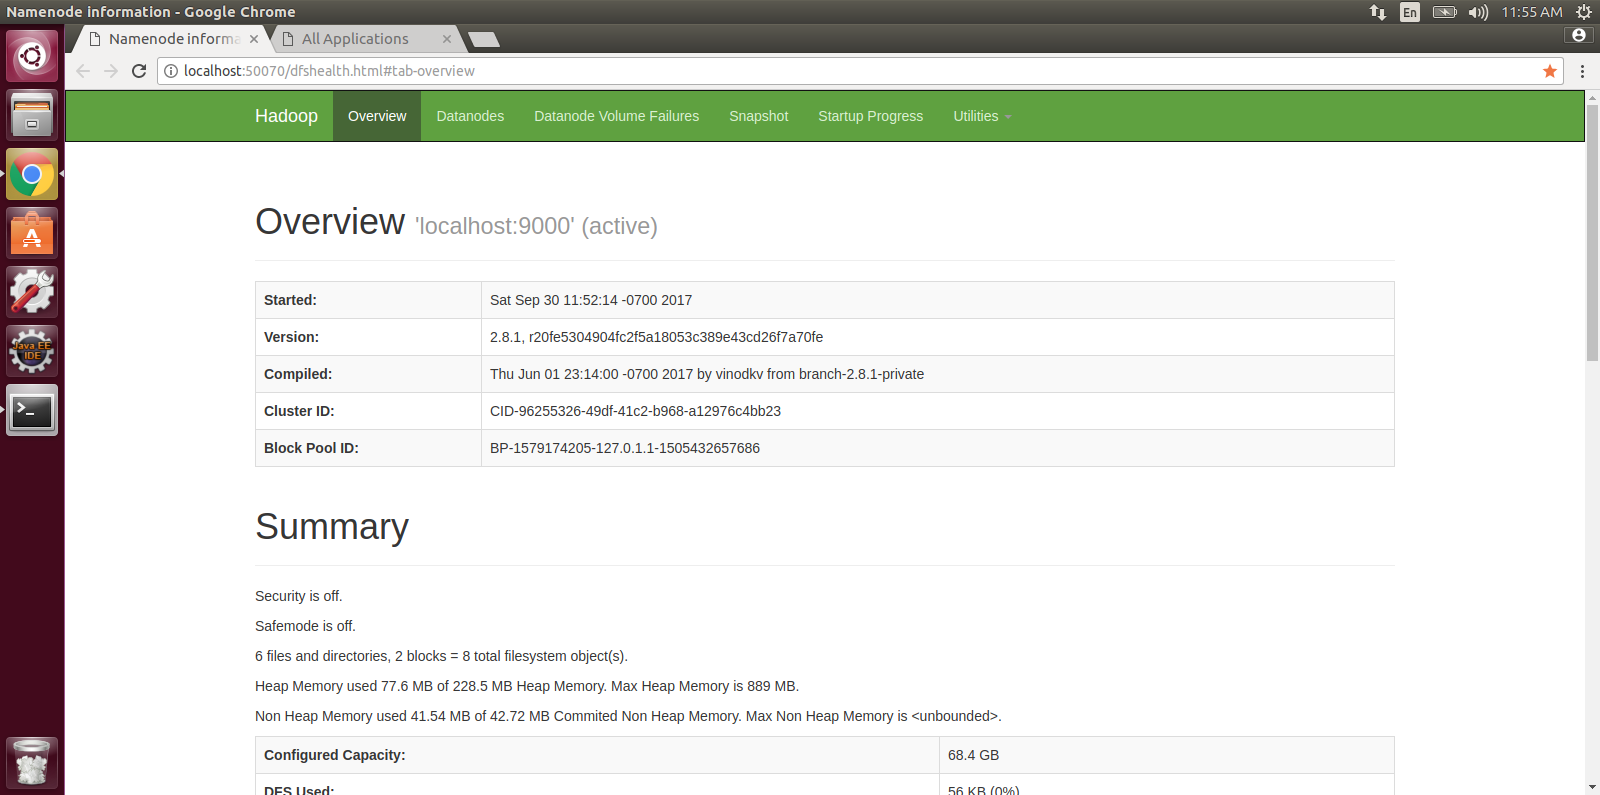Open the En keyboard layout indicator
The width and height of the screenshot is (1600, 795).
pyautogui.click(x=1410, y=12)
